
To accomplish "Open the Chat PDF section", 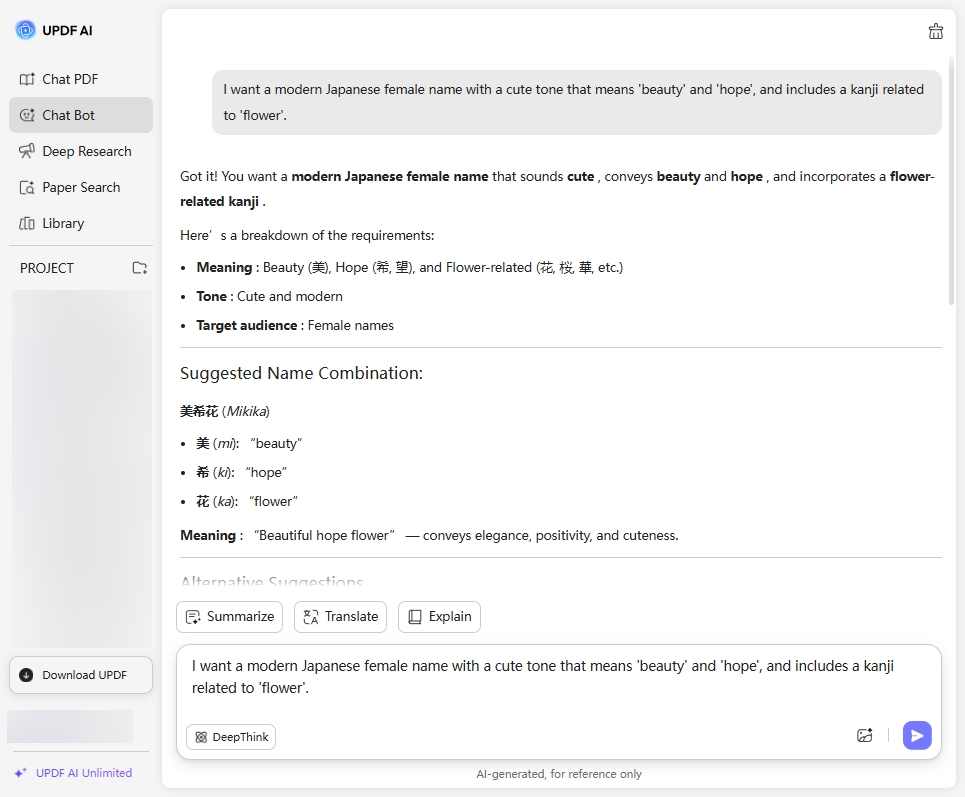I will pos(69,79).
